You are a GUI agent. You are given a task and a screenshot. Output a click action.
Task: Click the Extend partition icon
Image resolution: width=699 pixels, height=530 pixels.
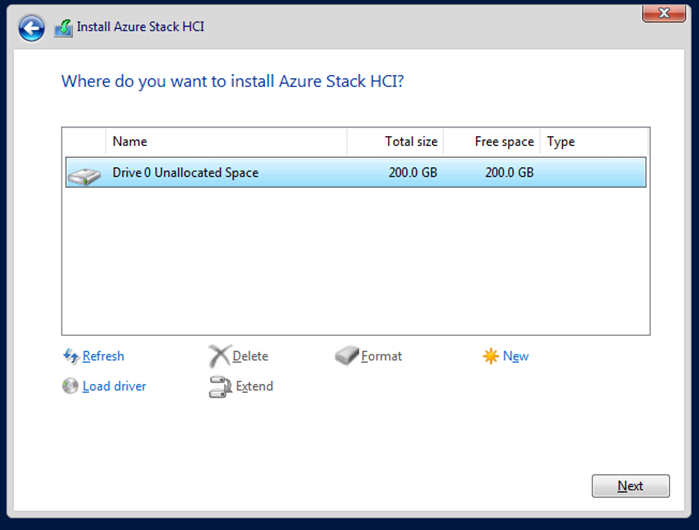point(220,386)
